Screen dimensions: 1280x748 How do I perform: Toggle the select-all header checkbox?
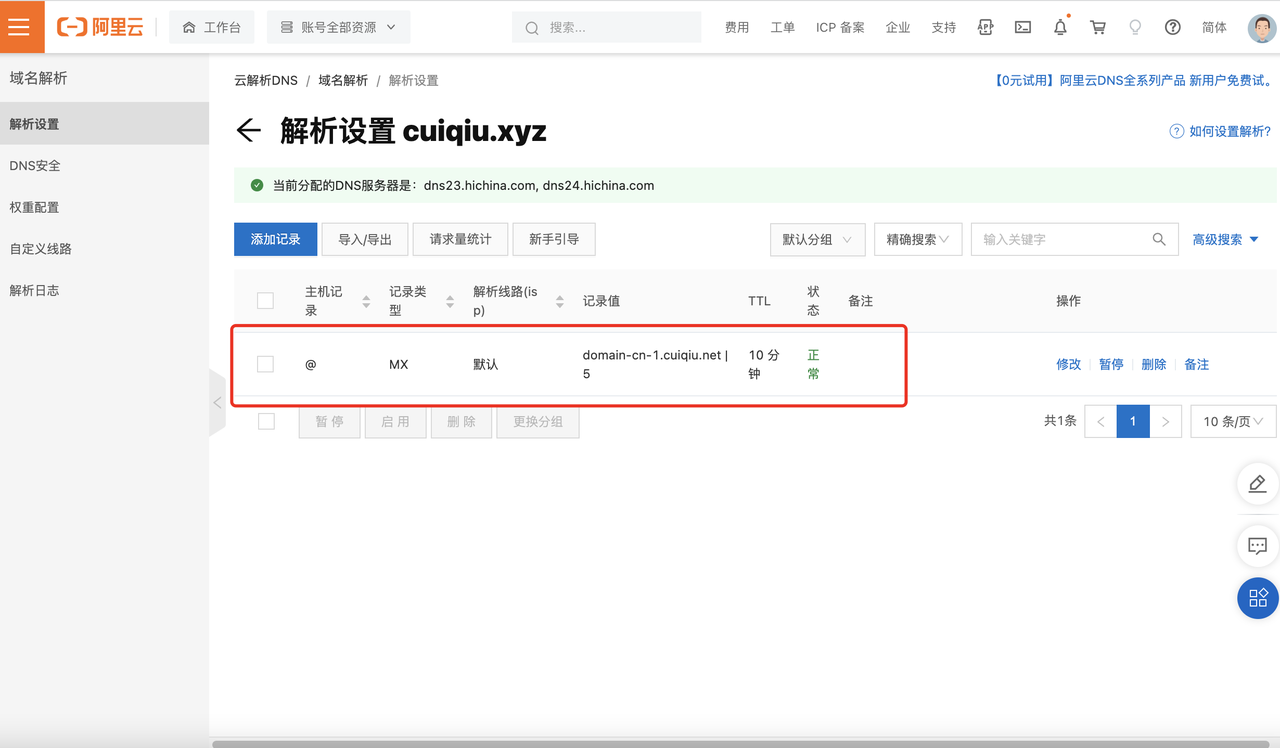265,300
